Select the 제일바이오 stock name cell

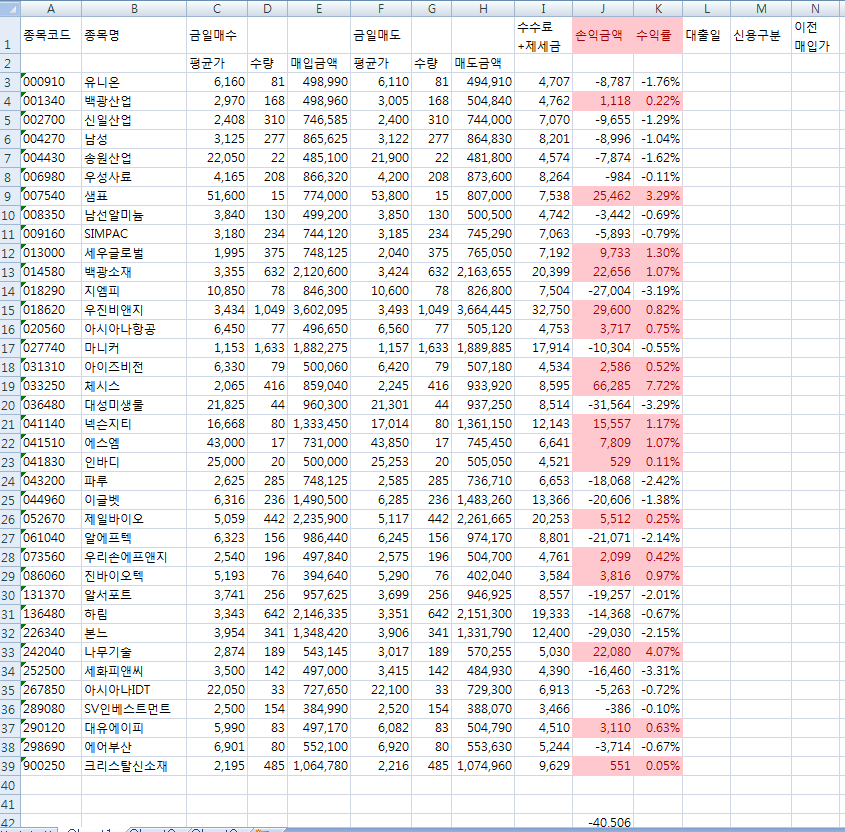point(134,519)
